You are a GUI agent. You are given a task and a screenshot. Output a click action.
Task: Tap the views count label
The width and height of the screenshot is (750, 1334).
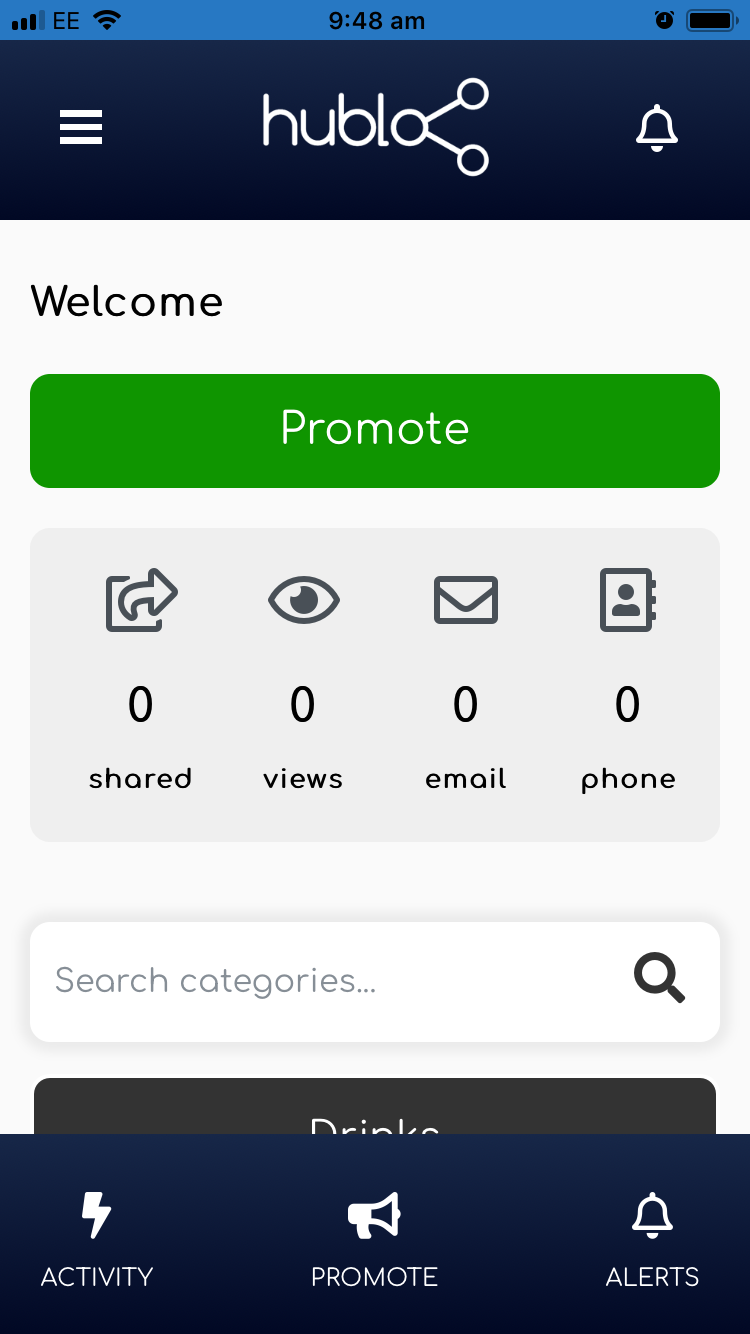[303, 779]
